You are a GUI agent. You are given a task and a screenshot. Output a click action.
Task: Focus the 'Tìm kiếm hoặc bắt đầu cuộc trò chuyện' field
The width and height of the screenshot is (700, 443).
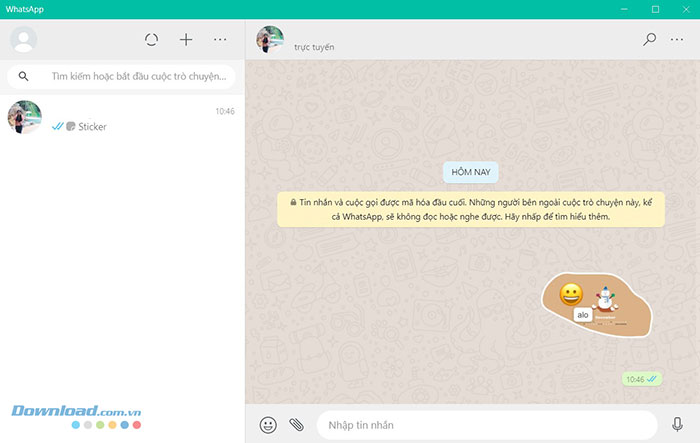(x=121, y=76)
